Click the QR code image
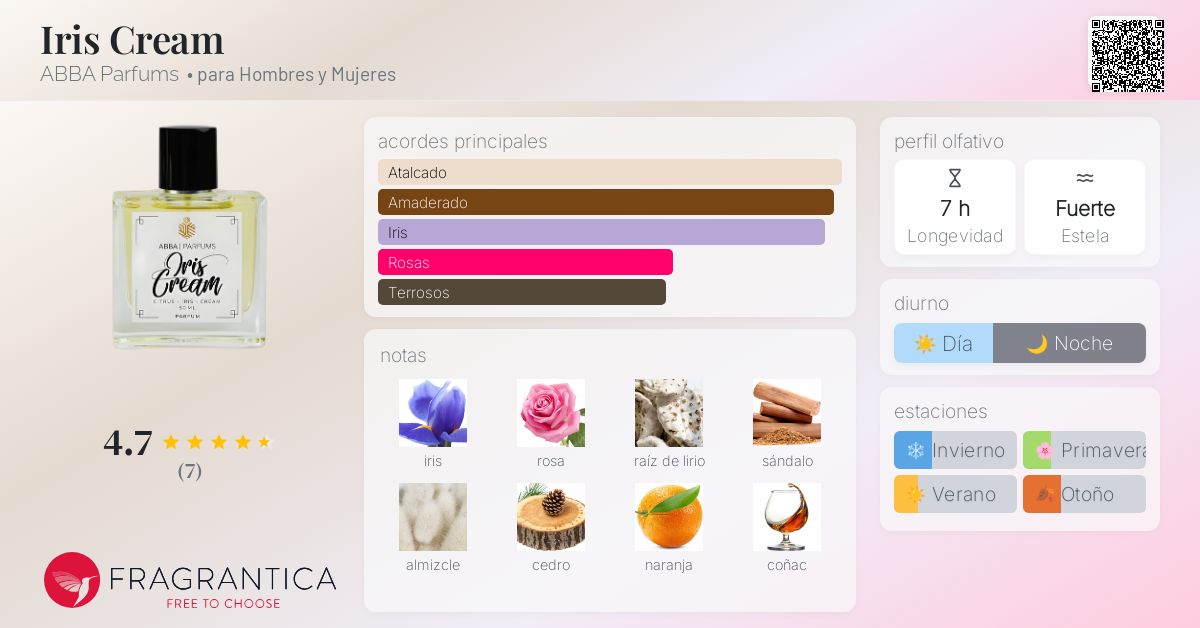Image resolution: width=1200 pixels, height=628 pixels. [1127, 55]
